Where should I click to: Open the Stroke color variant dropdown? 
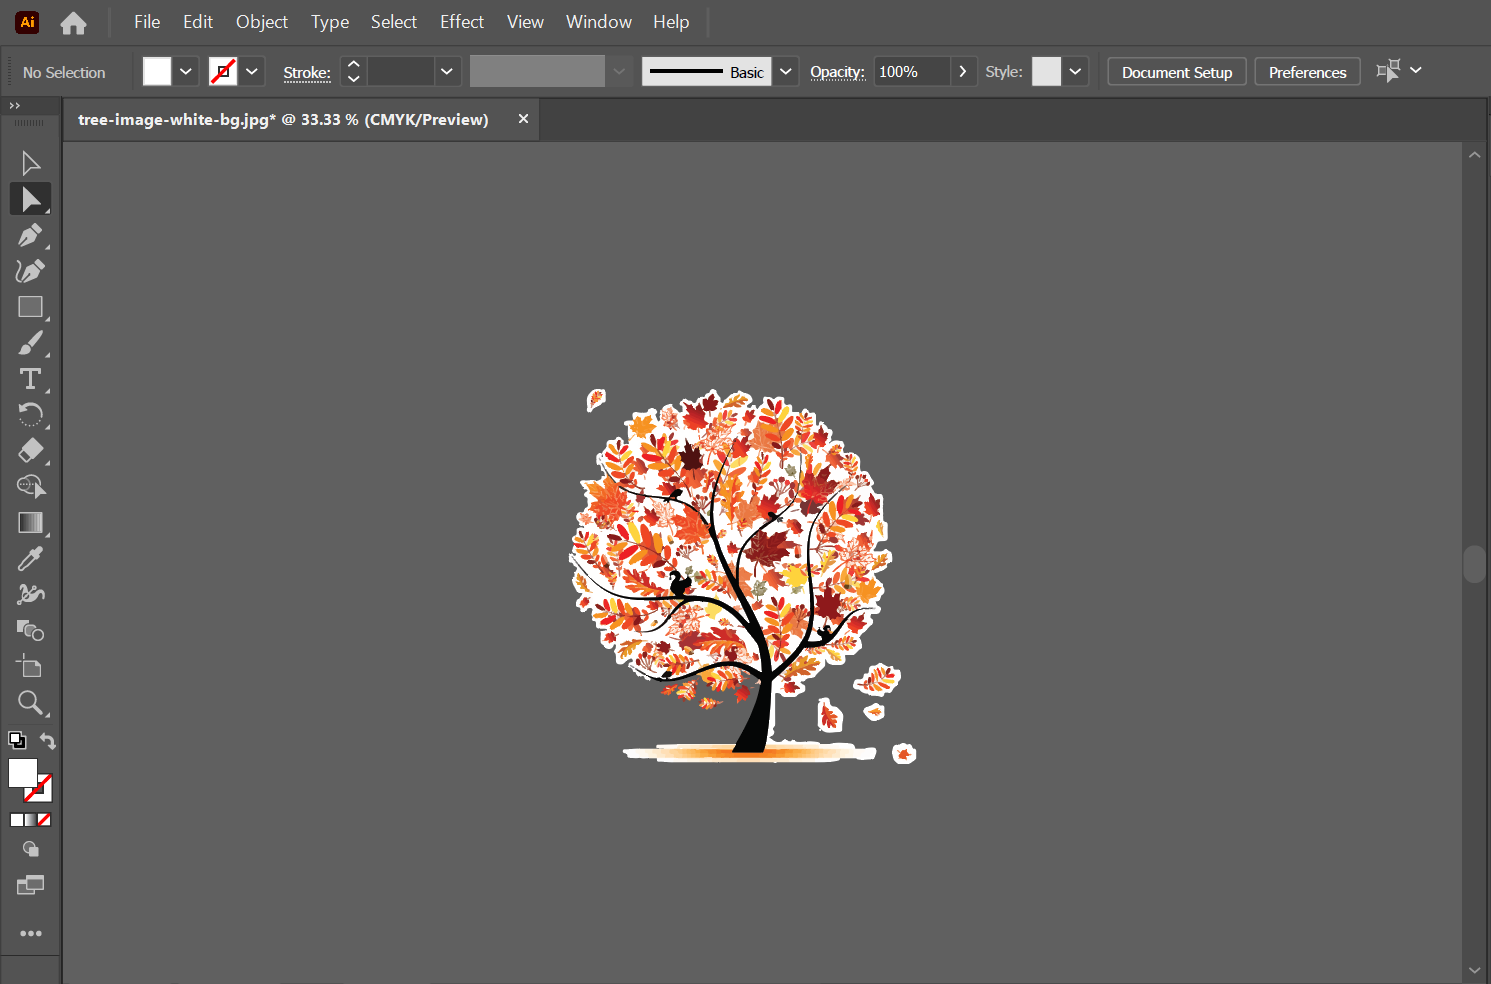[252, 71]
